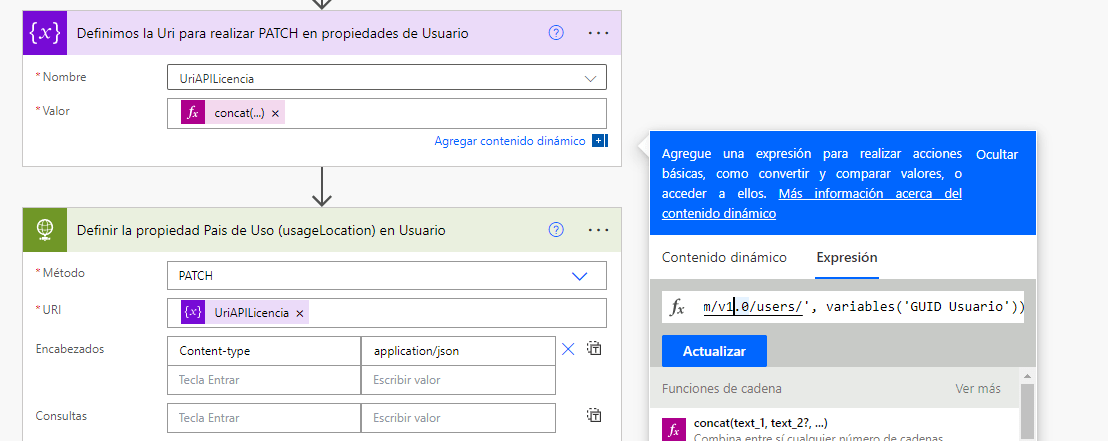This screenshot has height=441, width=1108.
Task: Click the HTTP globe icon of the Definir la propiedad action
Action: (44, 230)
